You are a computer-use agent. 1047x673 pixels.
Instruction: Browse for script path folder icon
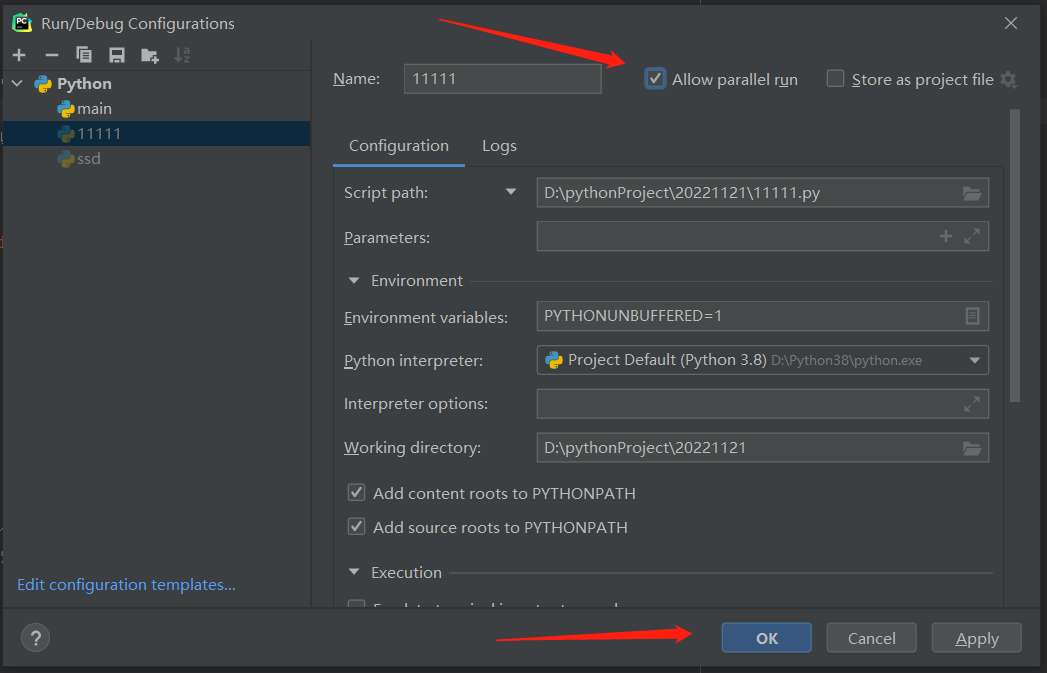972,193
